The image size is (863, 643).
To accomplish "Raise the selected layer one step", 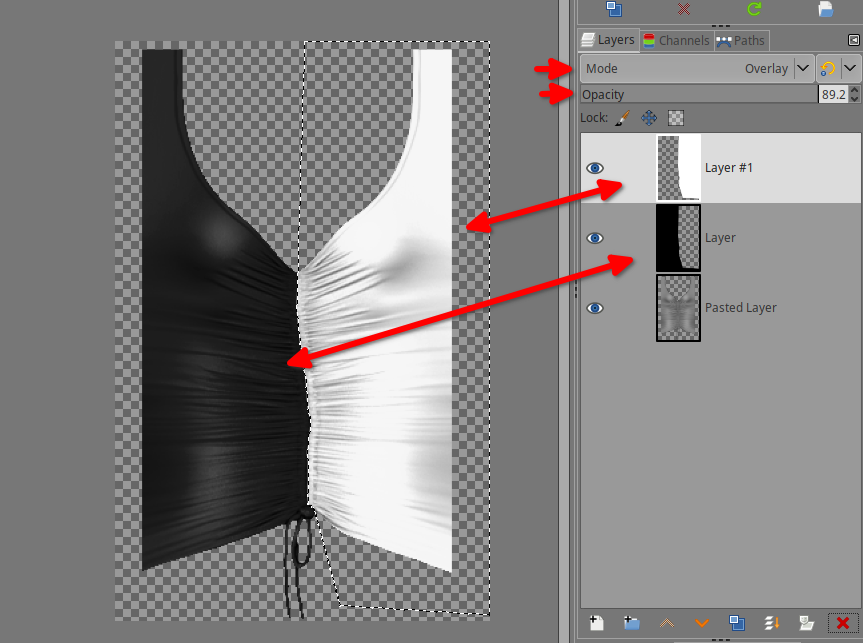I will click(x=667, y=623).
